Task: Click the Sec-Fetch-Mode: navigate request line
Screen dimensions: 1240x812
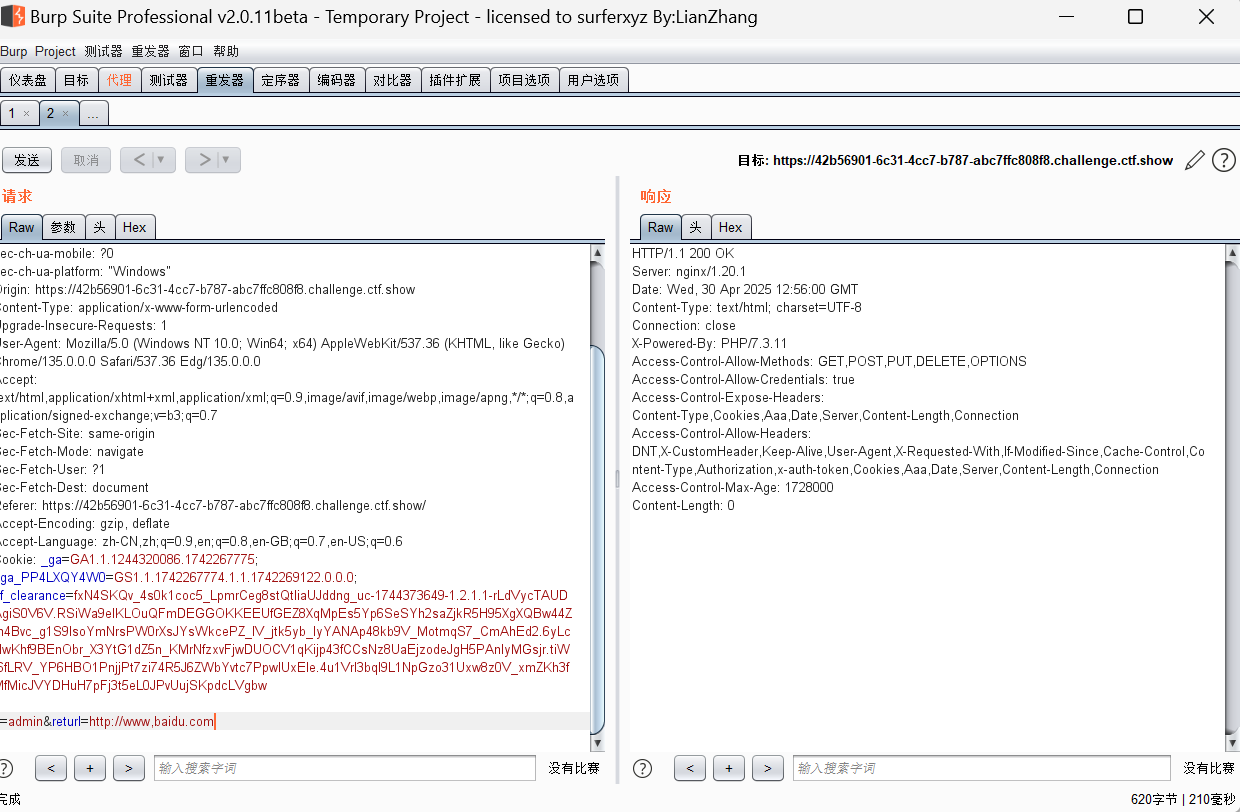Action: tap(72, 451)
